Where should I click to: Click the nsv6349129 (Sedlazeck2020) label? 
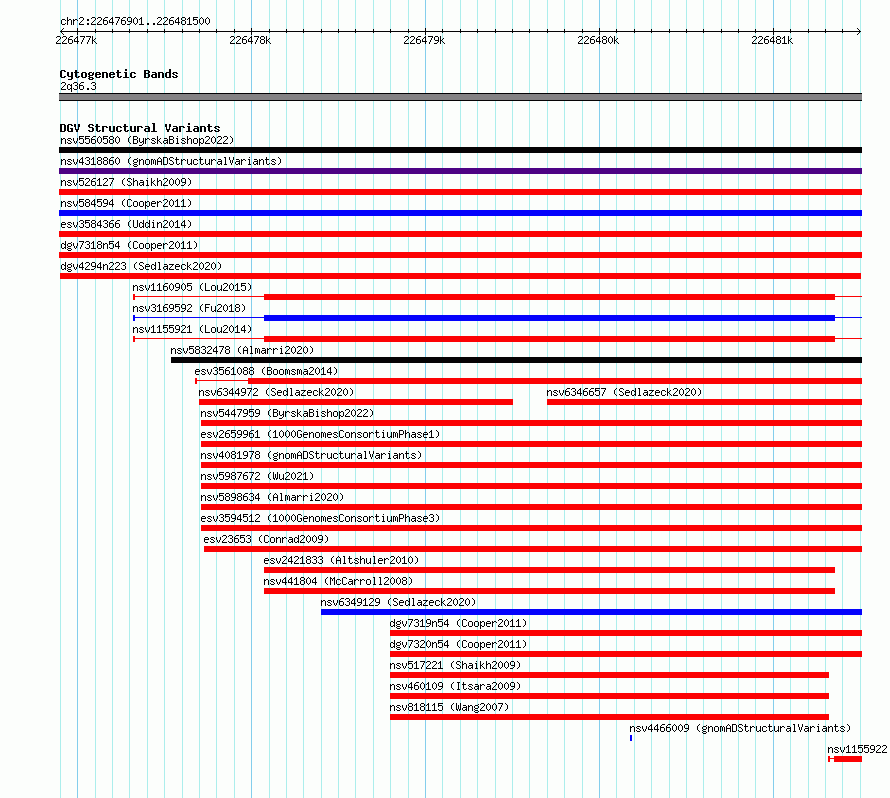tap(398, 602)
